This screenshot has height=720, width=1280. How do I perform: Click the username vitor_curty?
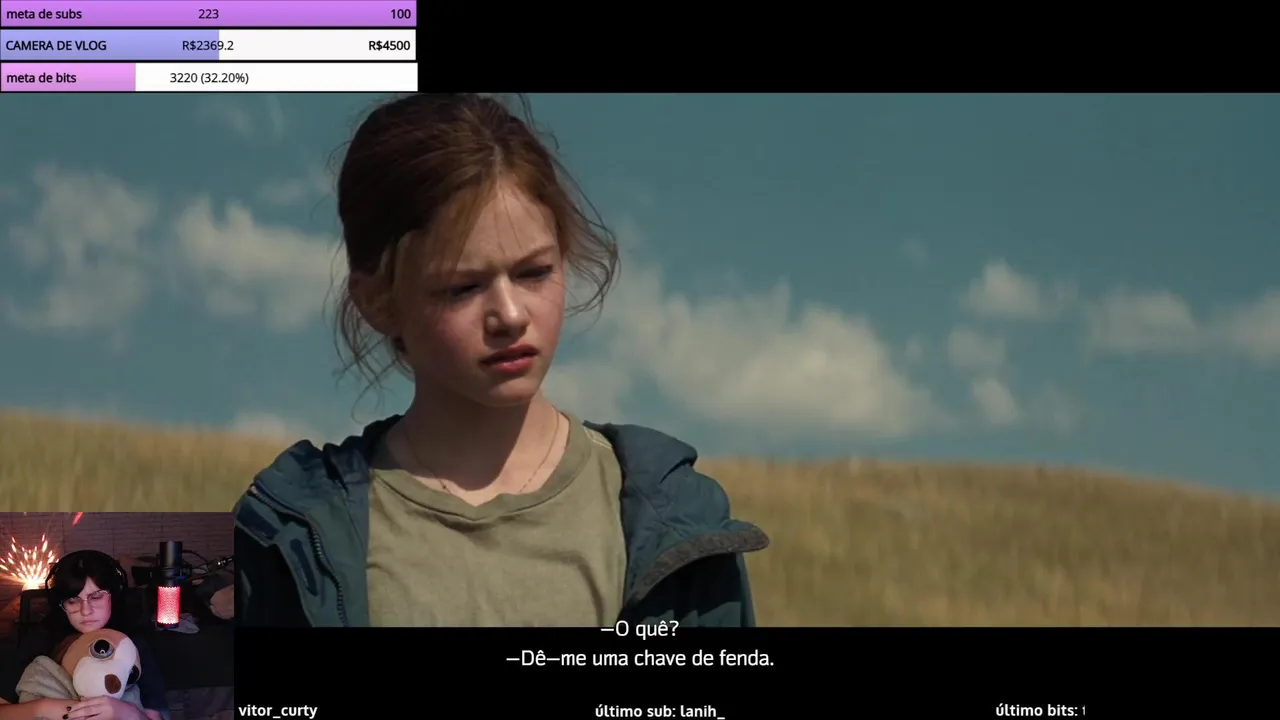(x=278, y=710)
